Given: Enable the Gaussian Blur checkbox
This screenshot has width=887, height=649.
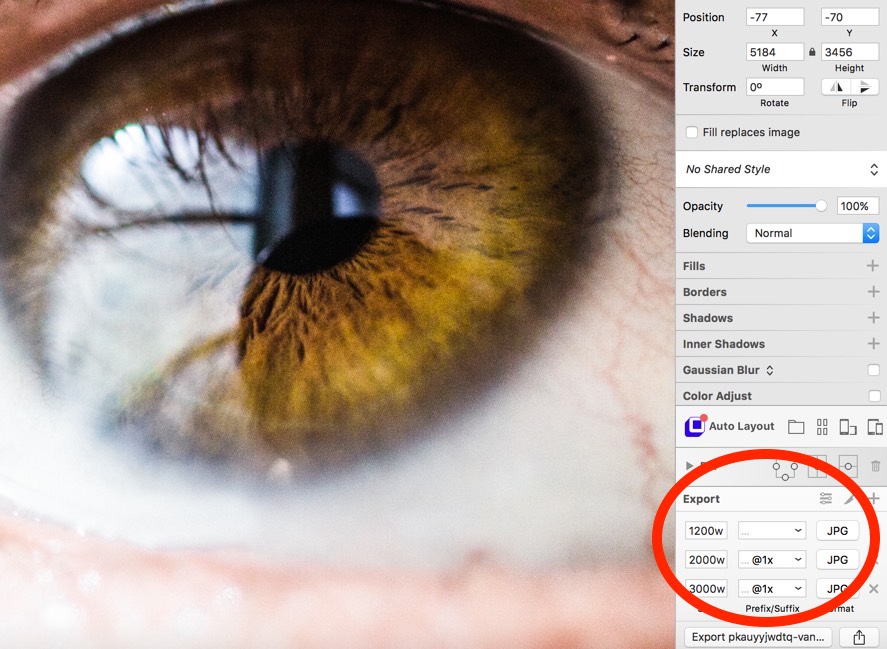Looking at the screenshot, I should tap(873, 370).
